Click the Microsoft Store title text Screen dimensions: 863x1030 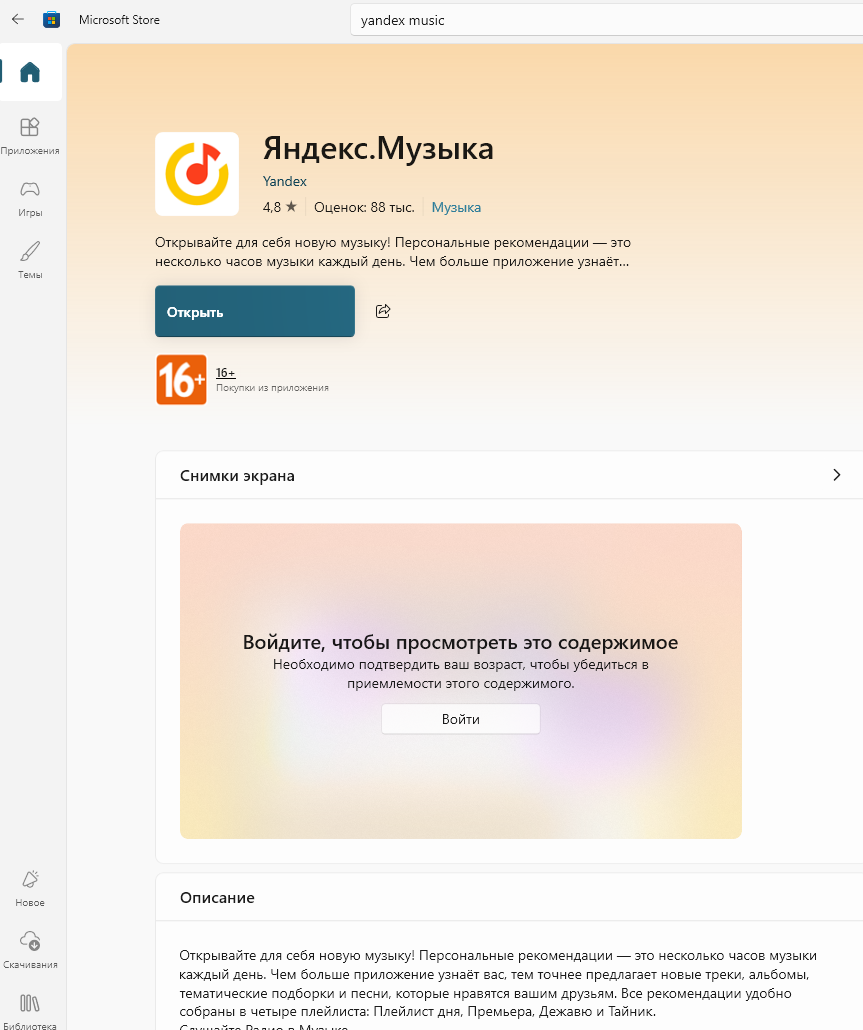tap(120, 20)
